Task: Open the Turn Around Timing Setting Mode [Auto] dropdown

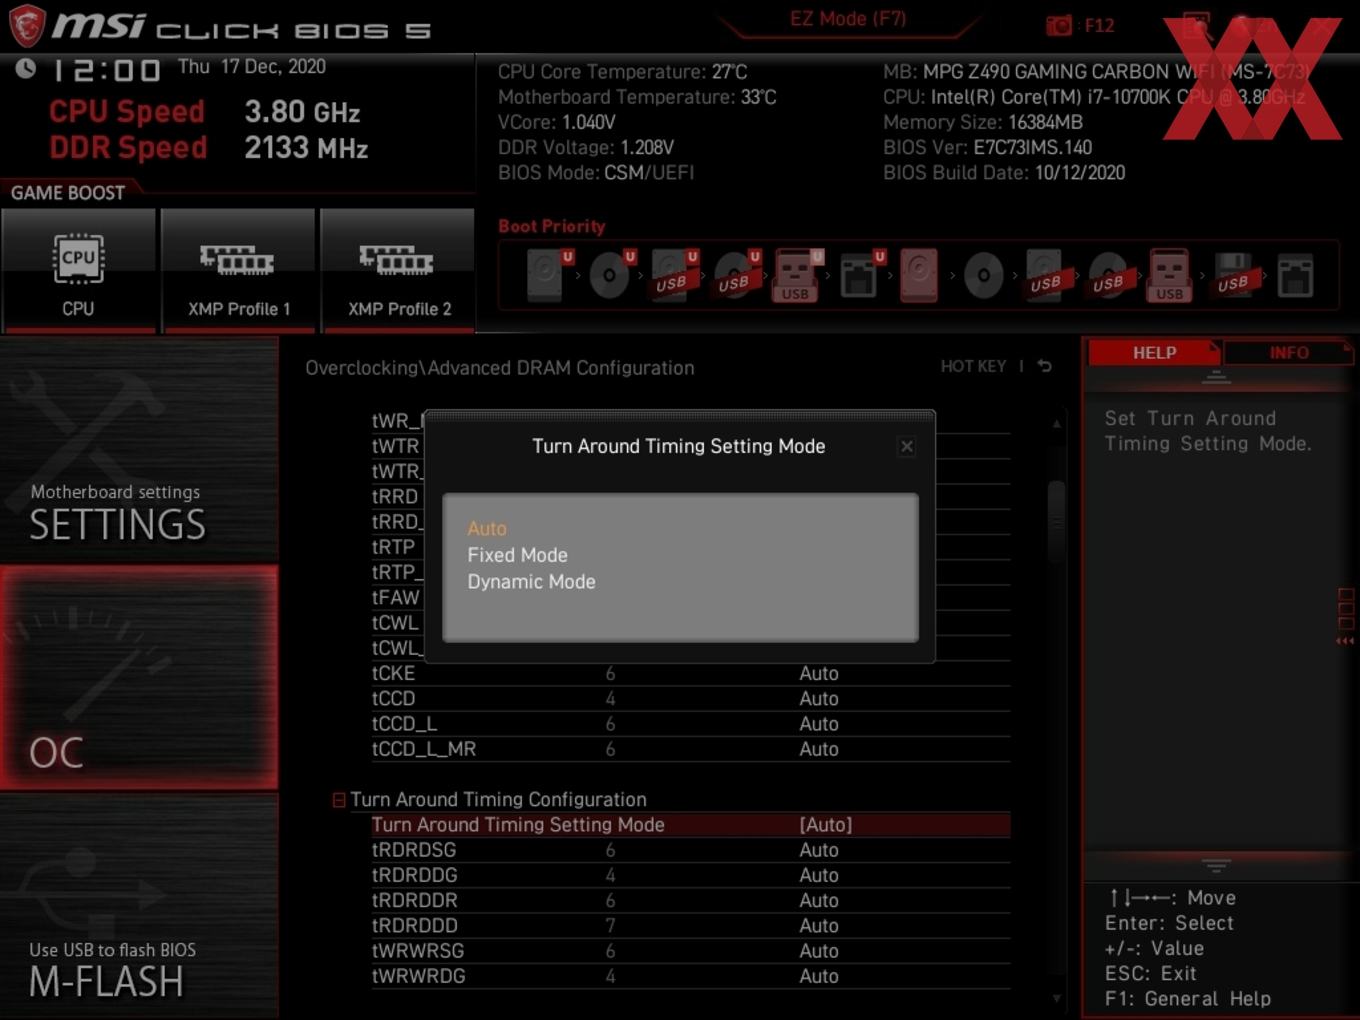Action: tap(826, 825)
